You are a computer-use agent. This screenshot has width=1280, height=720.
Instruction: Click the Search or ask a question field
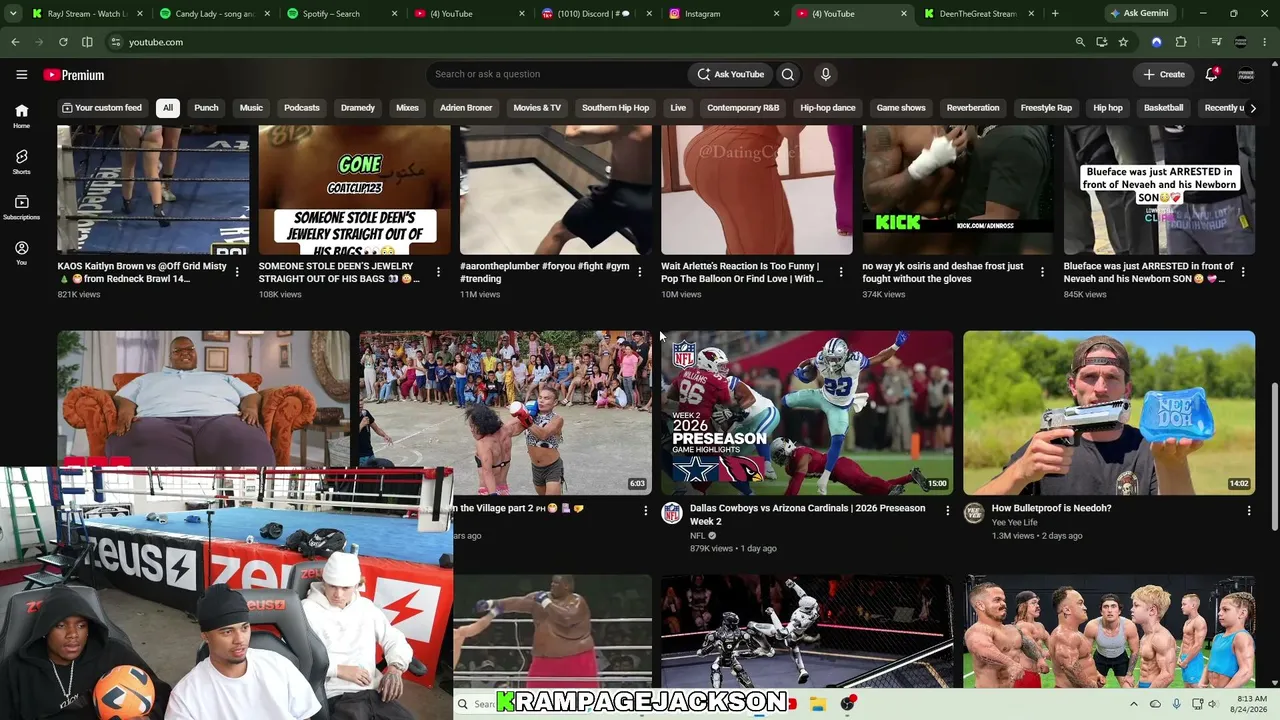point(558,74)
